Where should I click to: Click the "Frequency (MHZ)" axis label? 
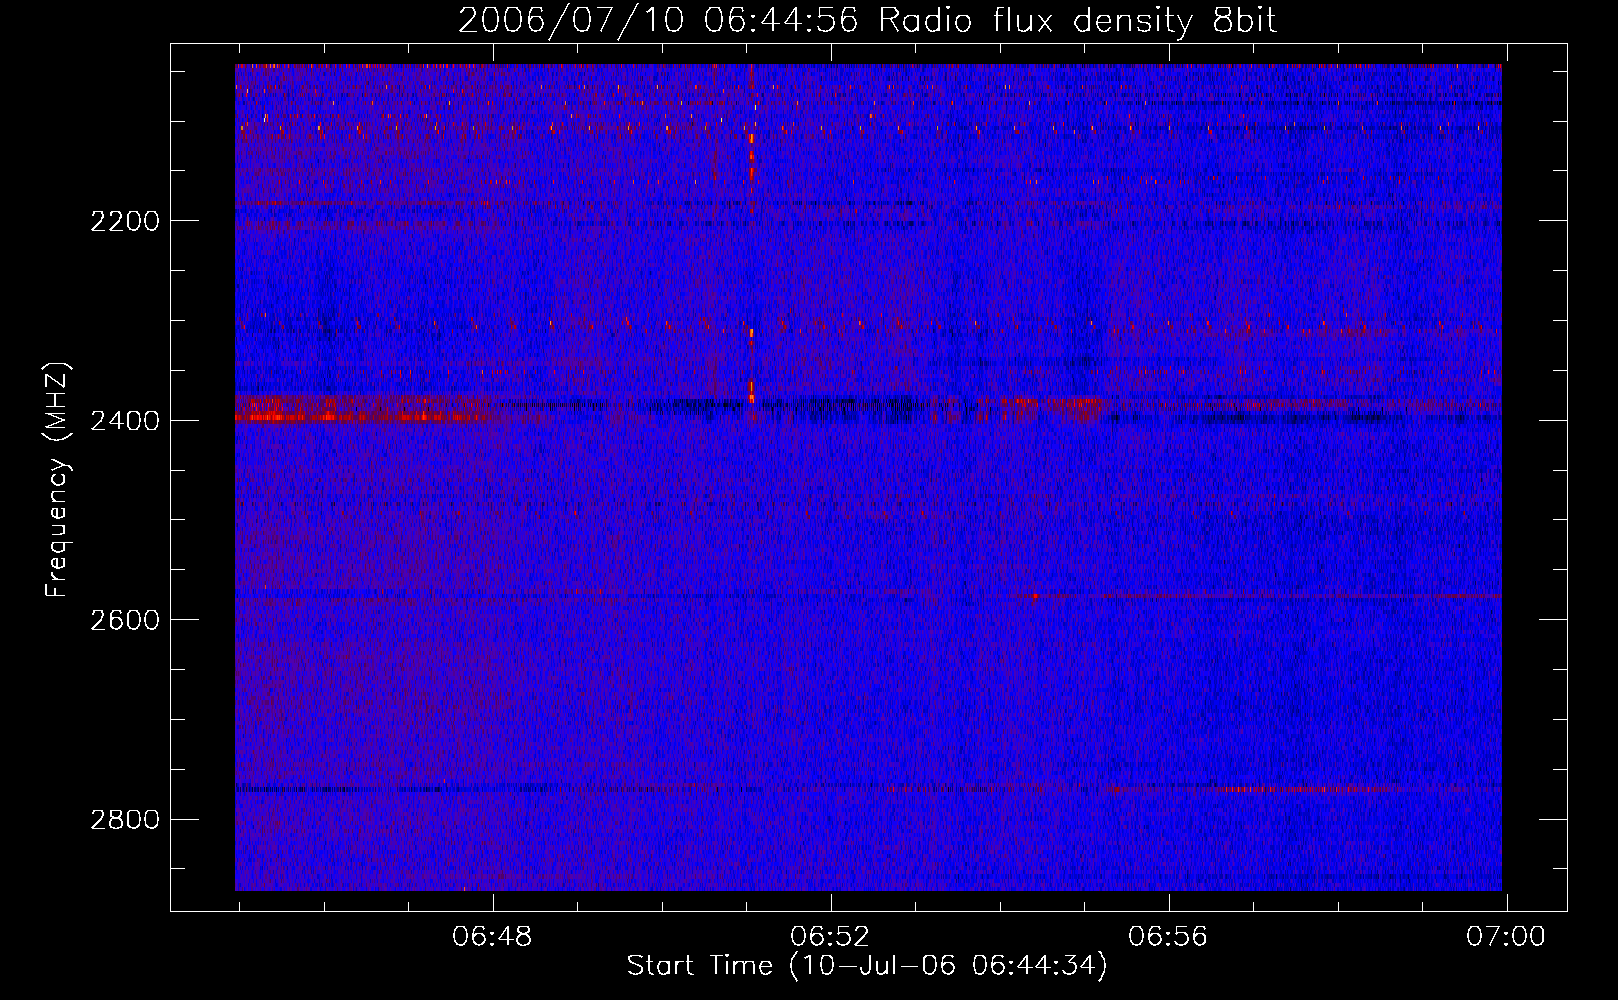pos(58,479)
